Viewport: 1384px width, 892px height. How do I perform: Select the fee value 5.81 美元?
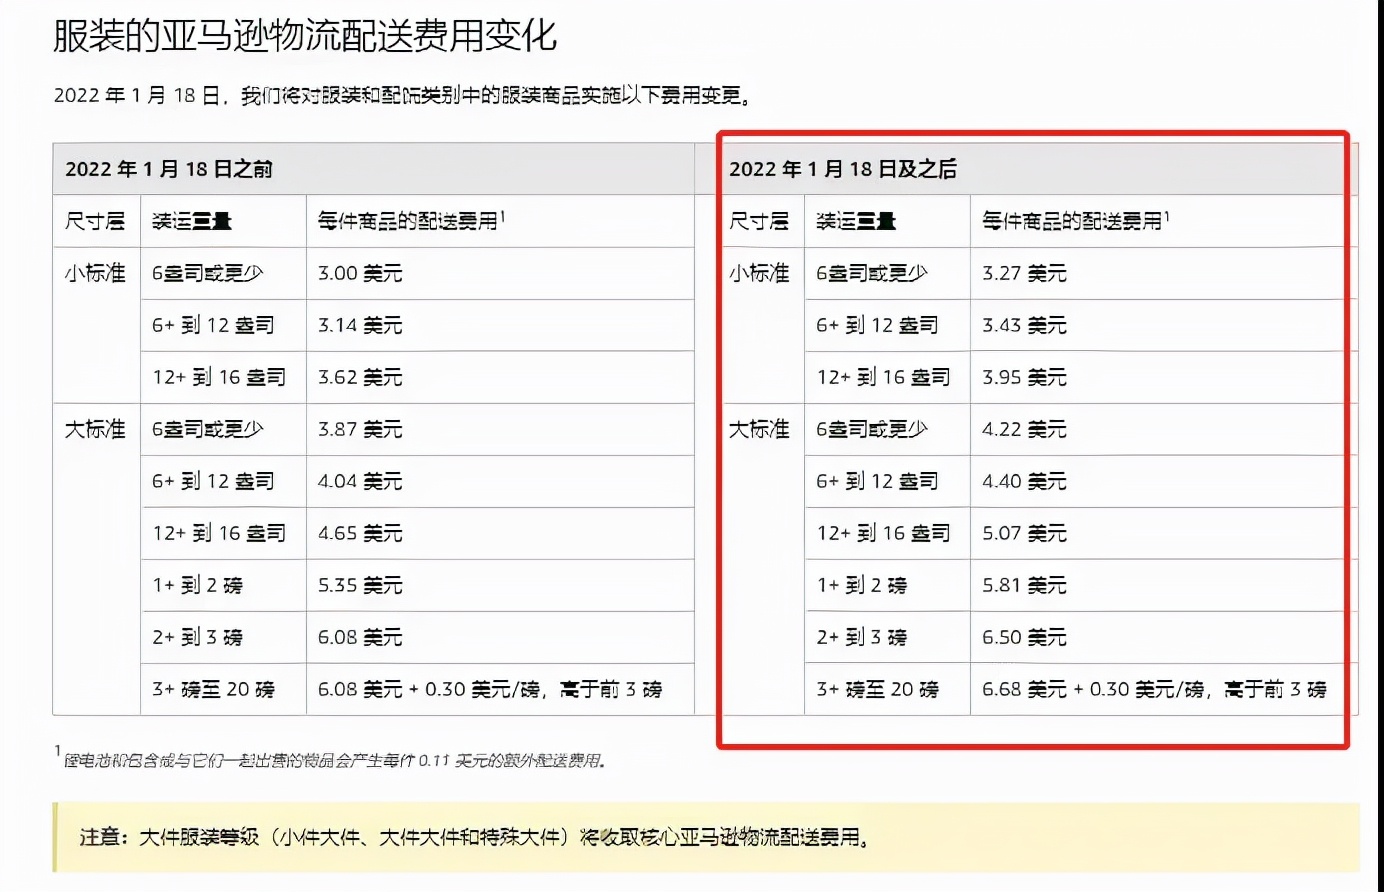click(1024, 585)
